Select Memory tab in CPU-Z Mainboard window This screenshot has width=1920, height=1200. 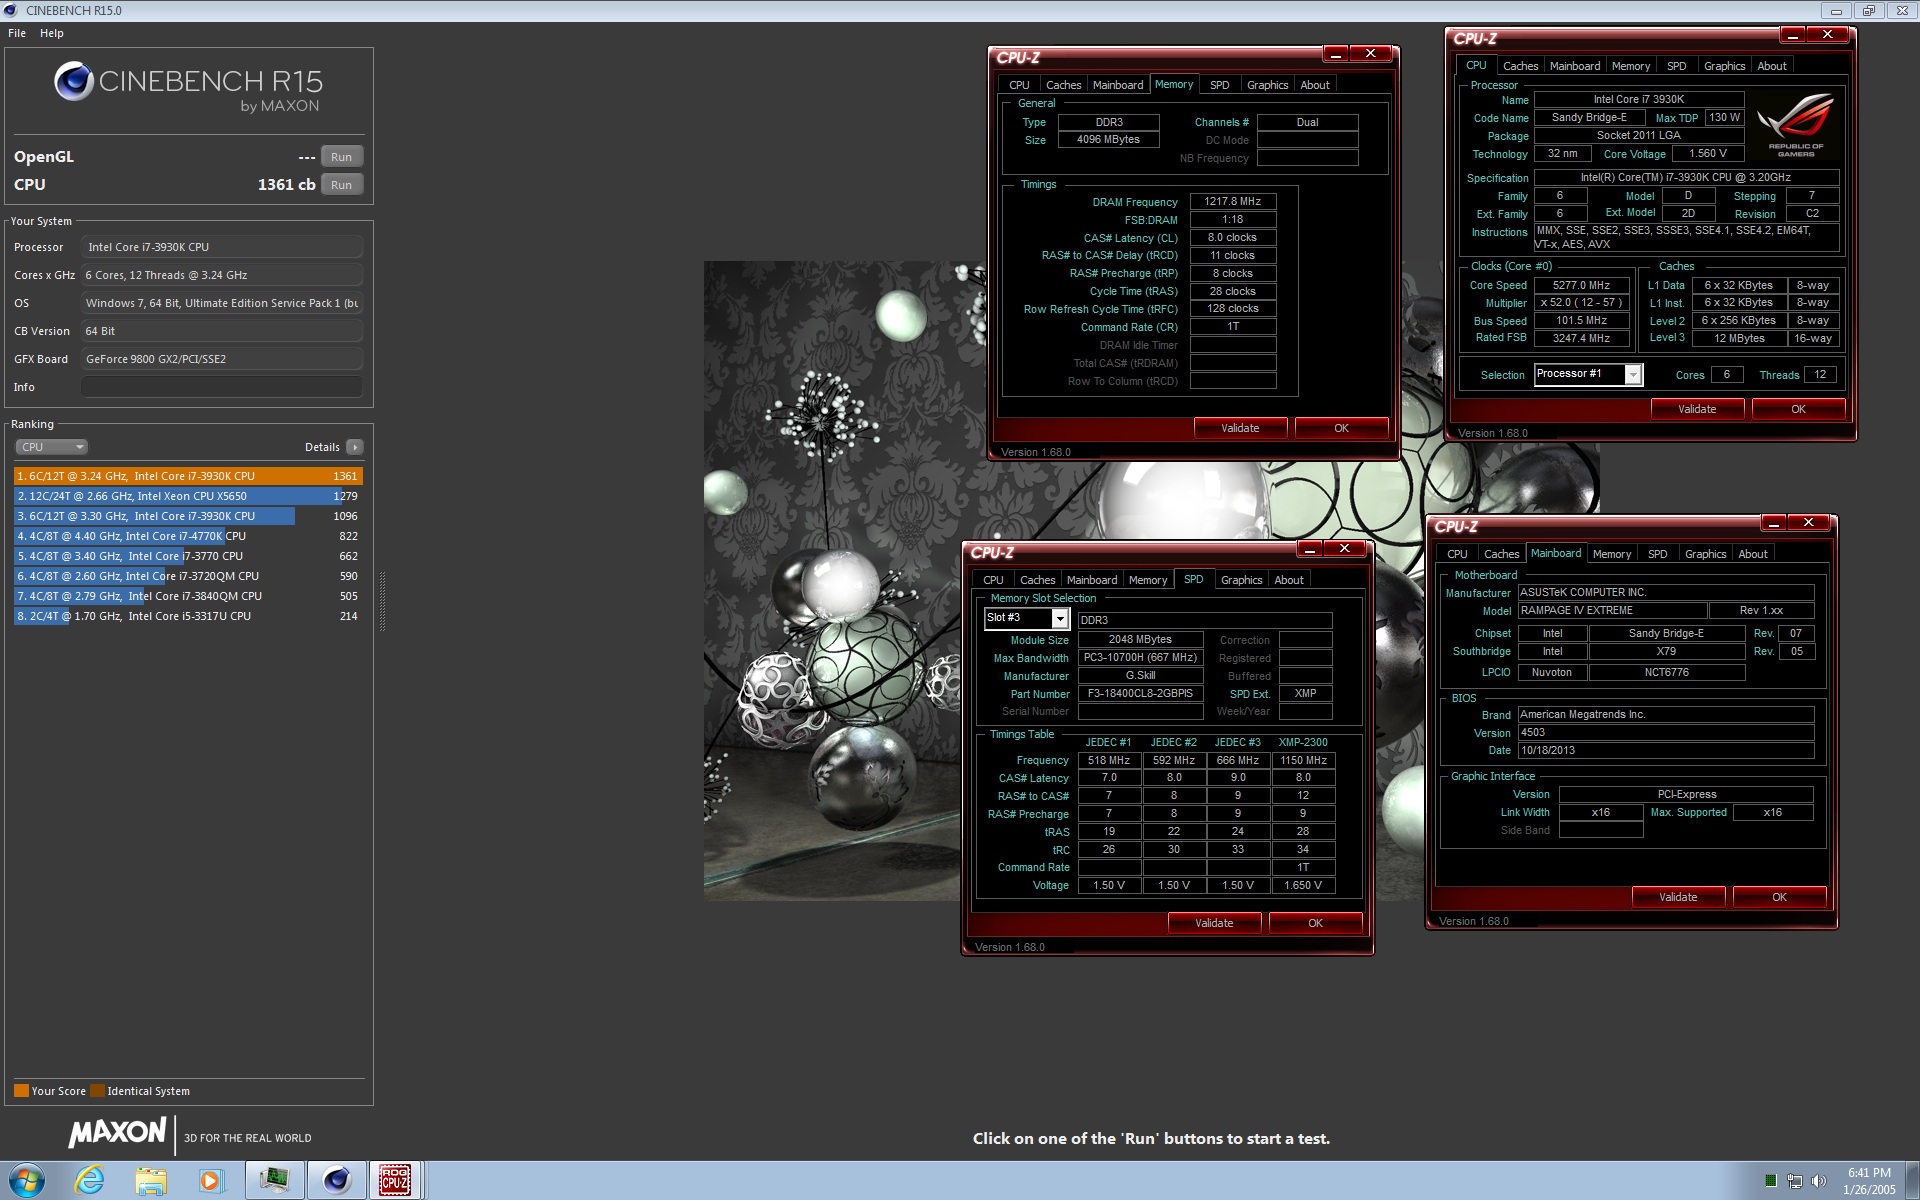coord(1612,554)
